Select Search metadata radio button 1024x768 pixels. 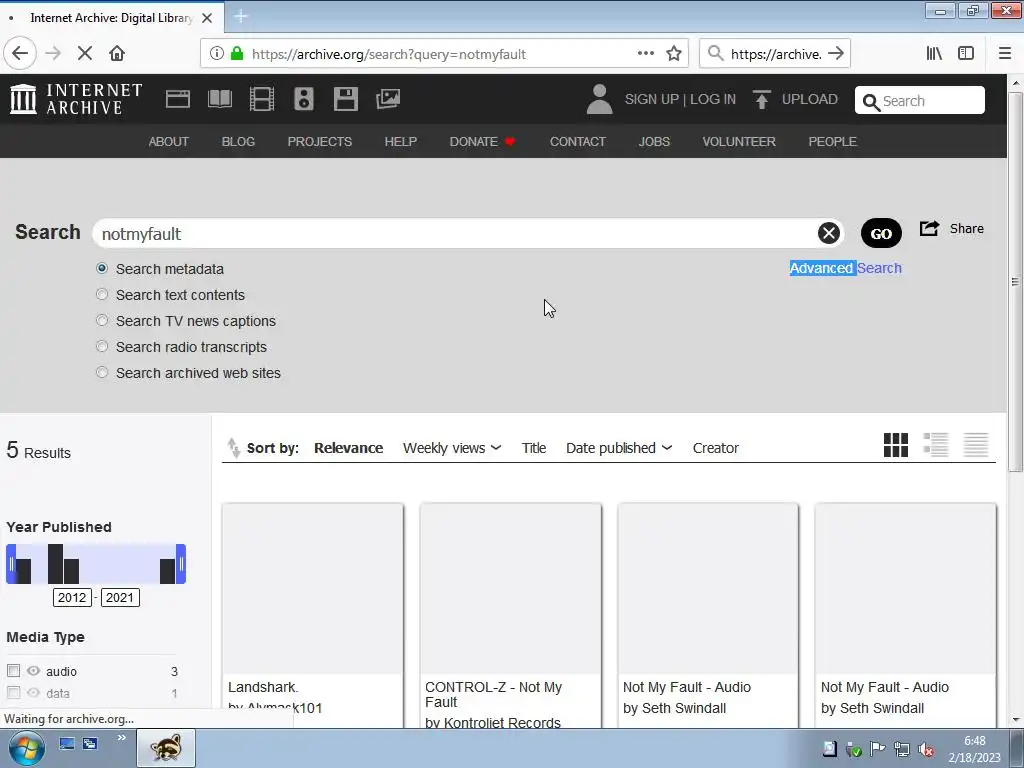coord(102,268)
